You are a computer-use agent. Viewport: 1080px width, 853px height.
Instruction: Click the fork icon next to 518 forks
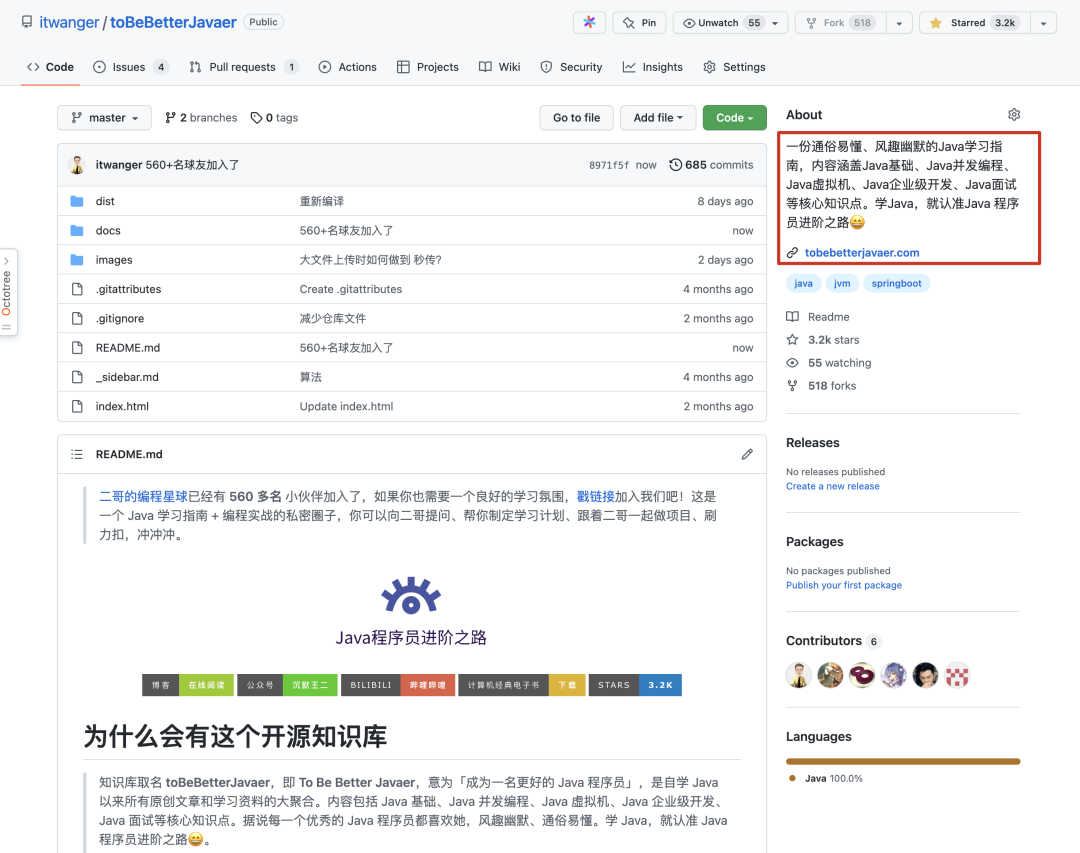(793, 386)
